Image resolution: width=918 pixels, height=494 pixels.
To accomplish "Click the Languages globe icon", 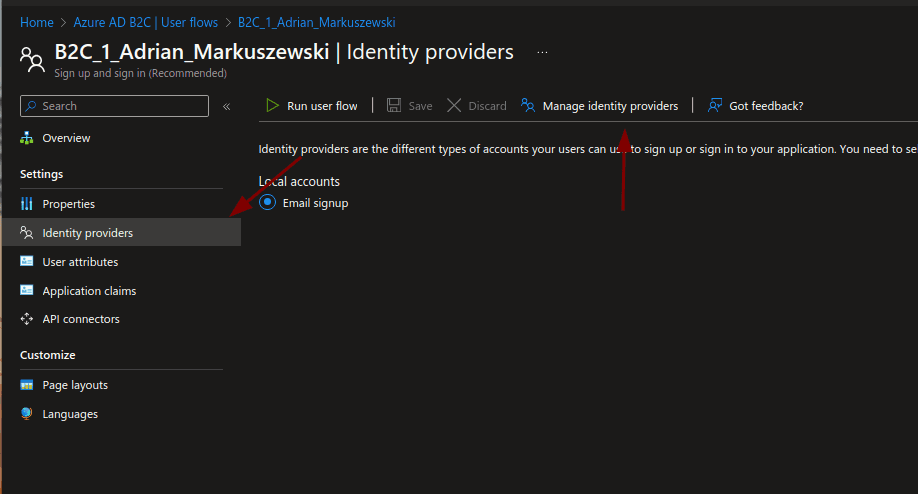I will [26, 413].
